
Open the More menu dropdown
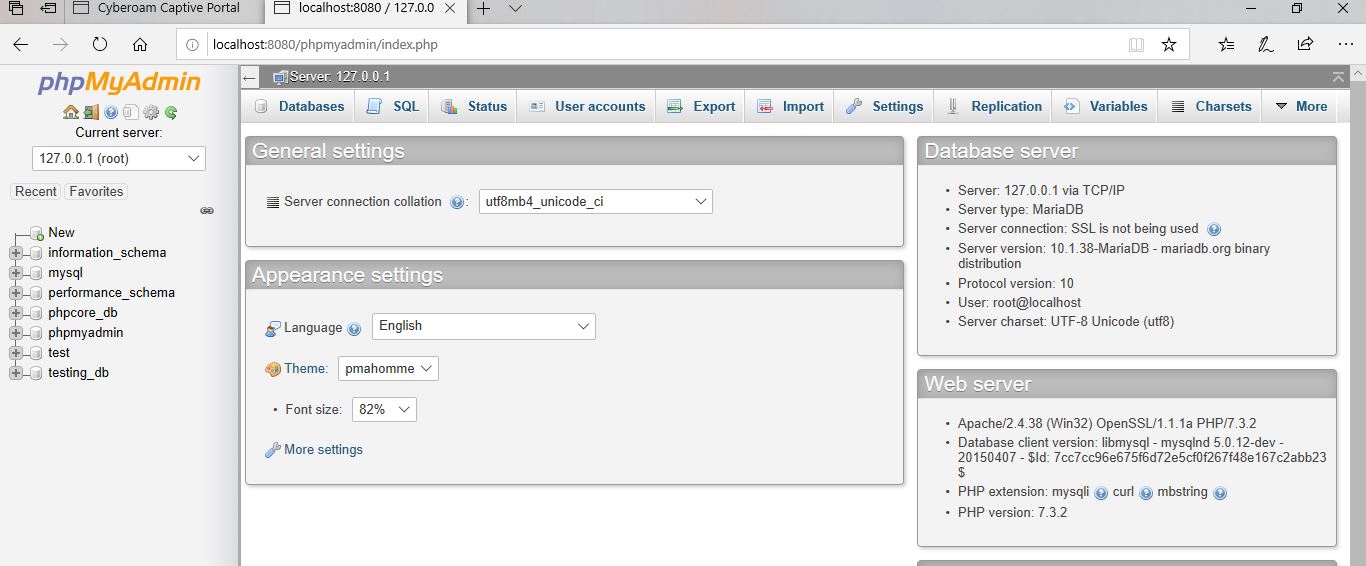[x=1300, y=107]
